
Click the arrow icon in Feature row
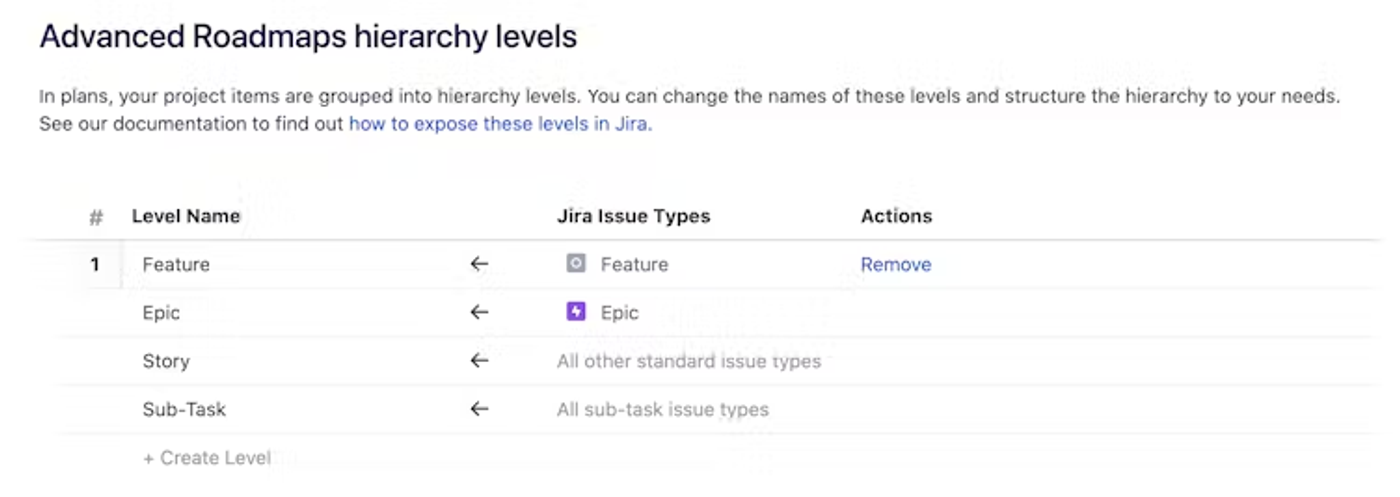point(479,264)
